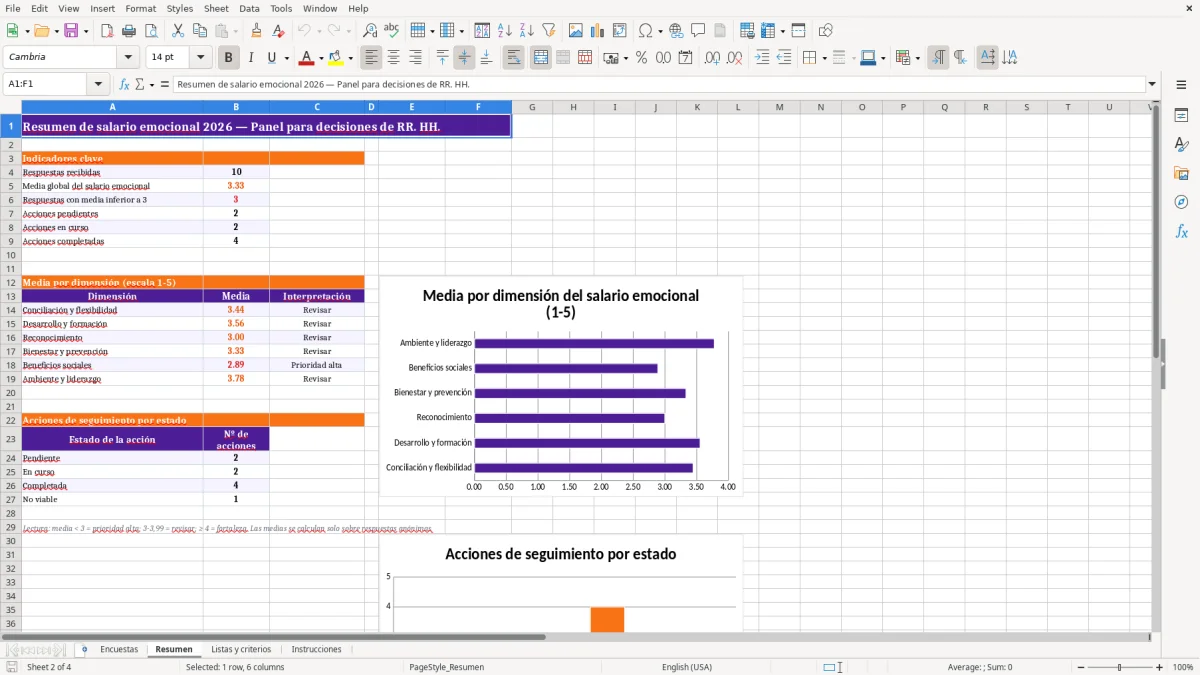Activate Clone Formatting paintbrush
This screenshot has height=675, width=1200.
[x=256, y=31]
